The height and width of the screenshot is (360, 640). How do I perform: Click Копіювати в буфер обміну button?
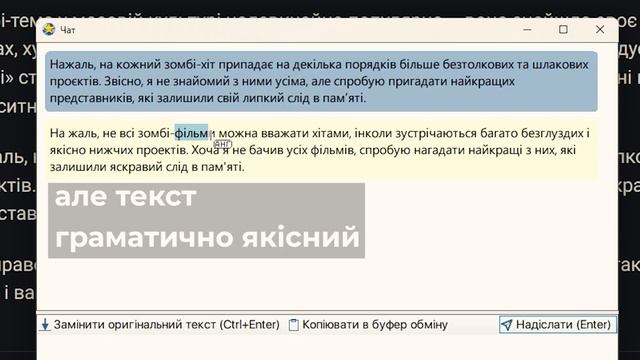(x=368, y=324)
